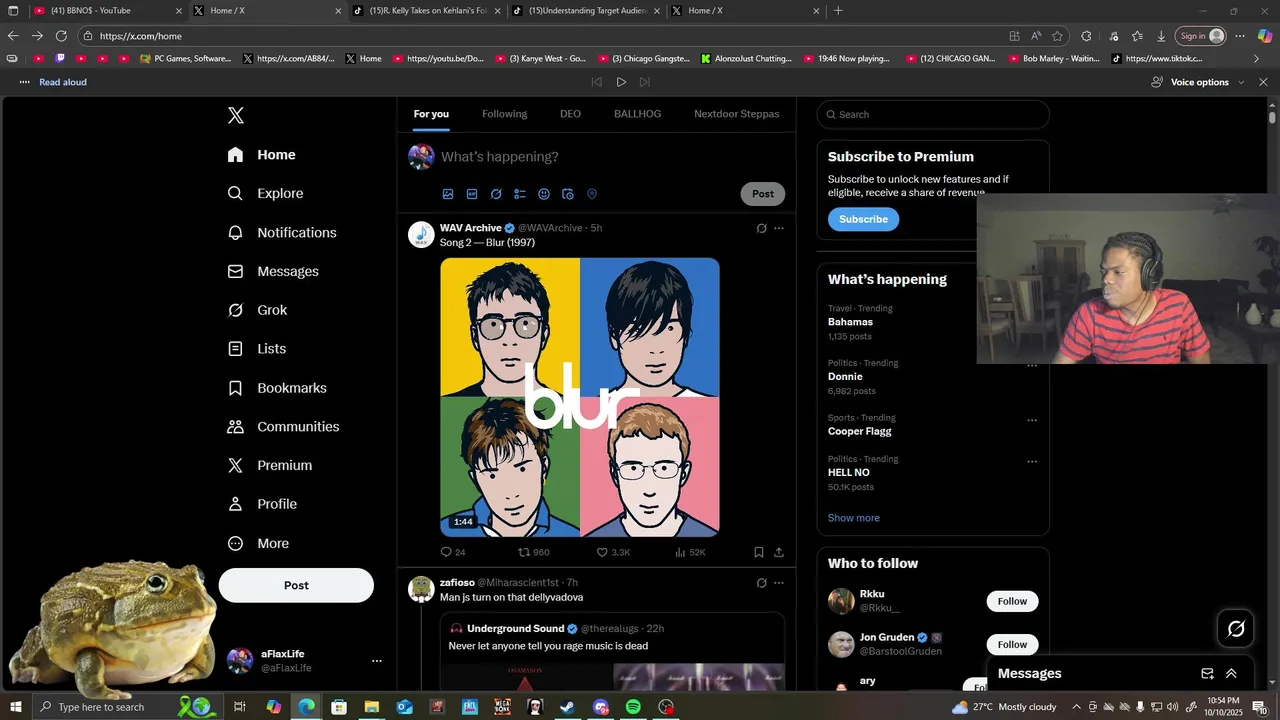Like the WAV Archive post

coord(613,552)
